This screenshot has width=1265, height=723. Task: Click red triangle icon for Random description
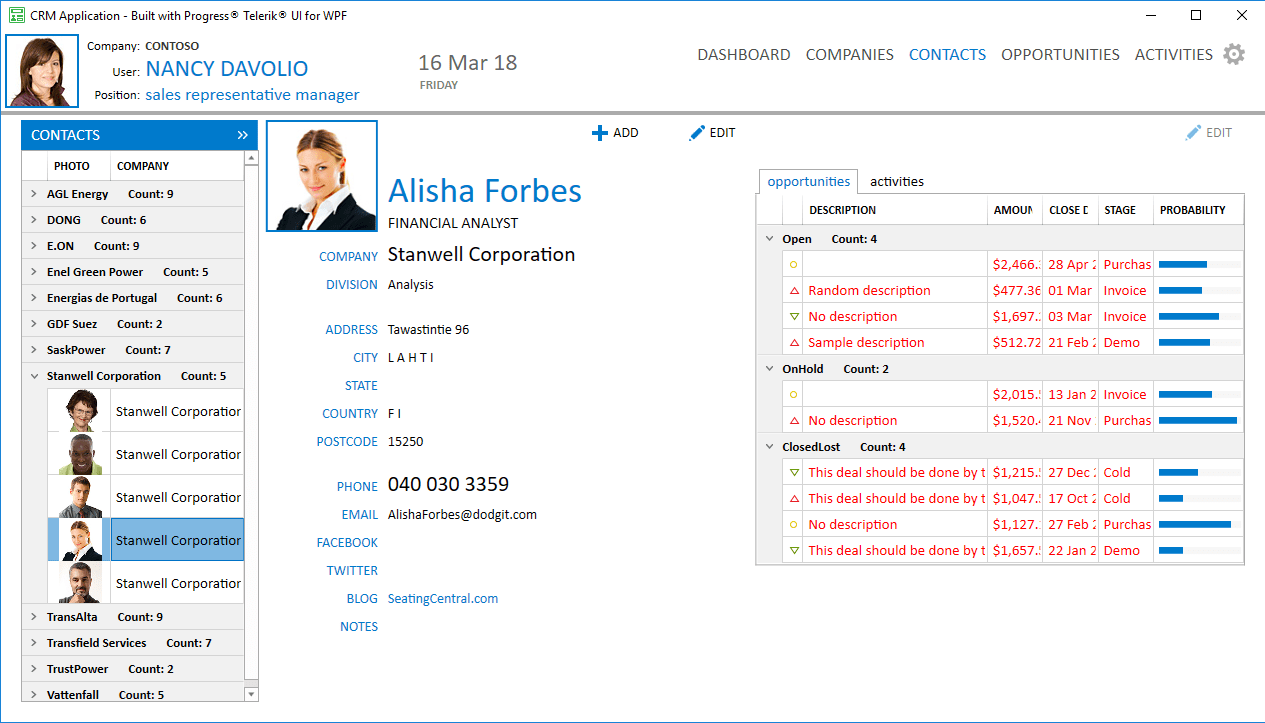coord(794,291)
